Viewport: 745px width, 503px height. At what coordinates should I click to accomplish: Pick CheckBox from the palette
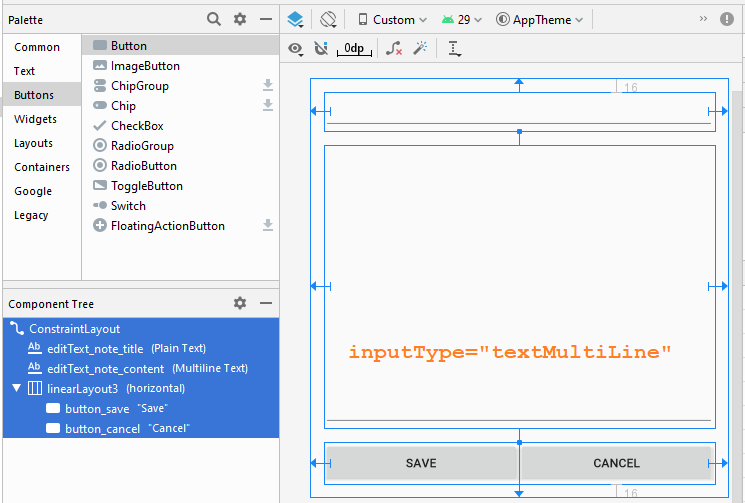coord(181,125)
